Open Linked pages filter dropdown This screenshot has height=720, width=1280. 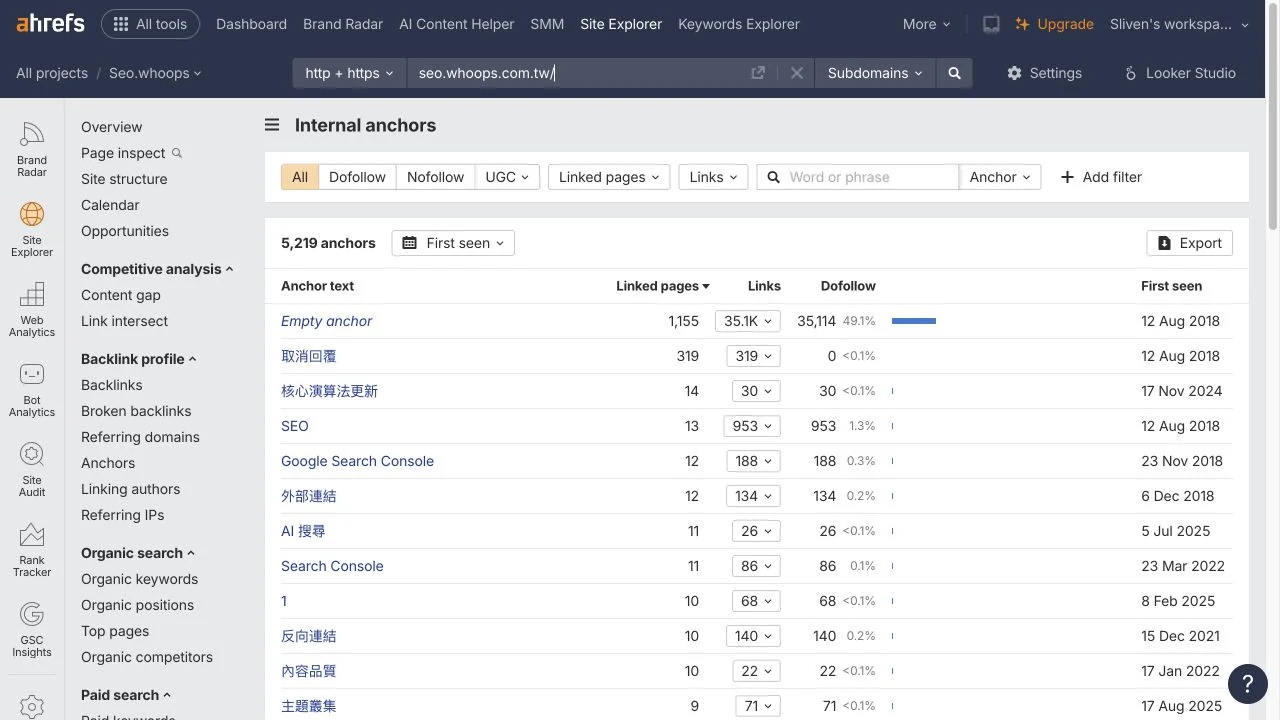pos(609,177)
